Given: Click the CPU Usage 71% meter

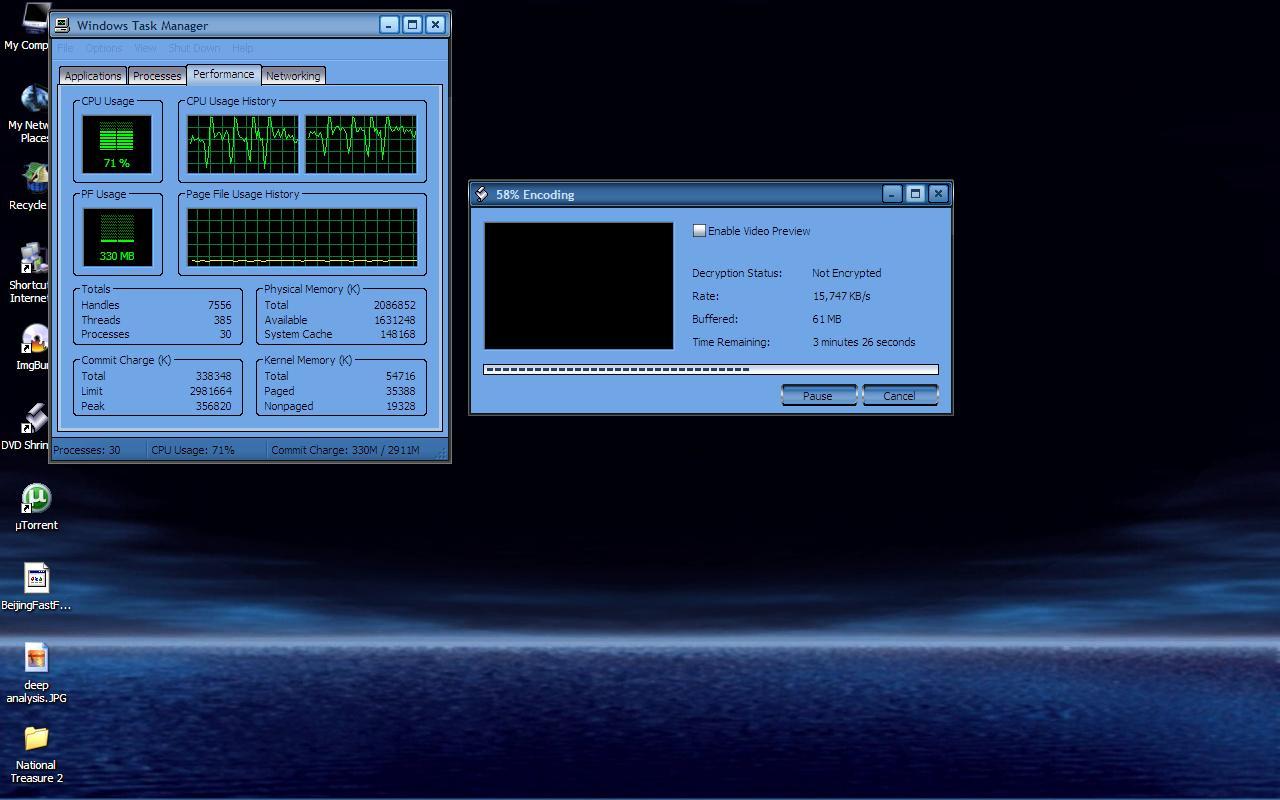Looking at the screenshot, I should tap(117, 143).
